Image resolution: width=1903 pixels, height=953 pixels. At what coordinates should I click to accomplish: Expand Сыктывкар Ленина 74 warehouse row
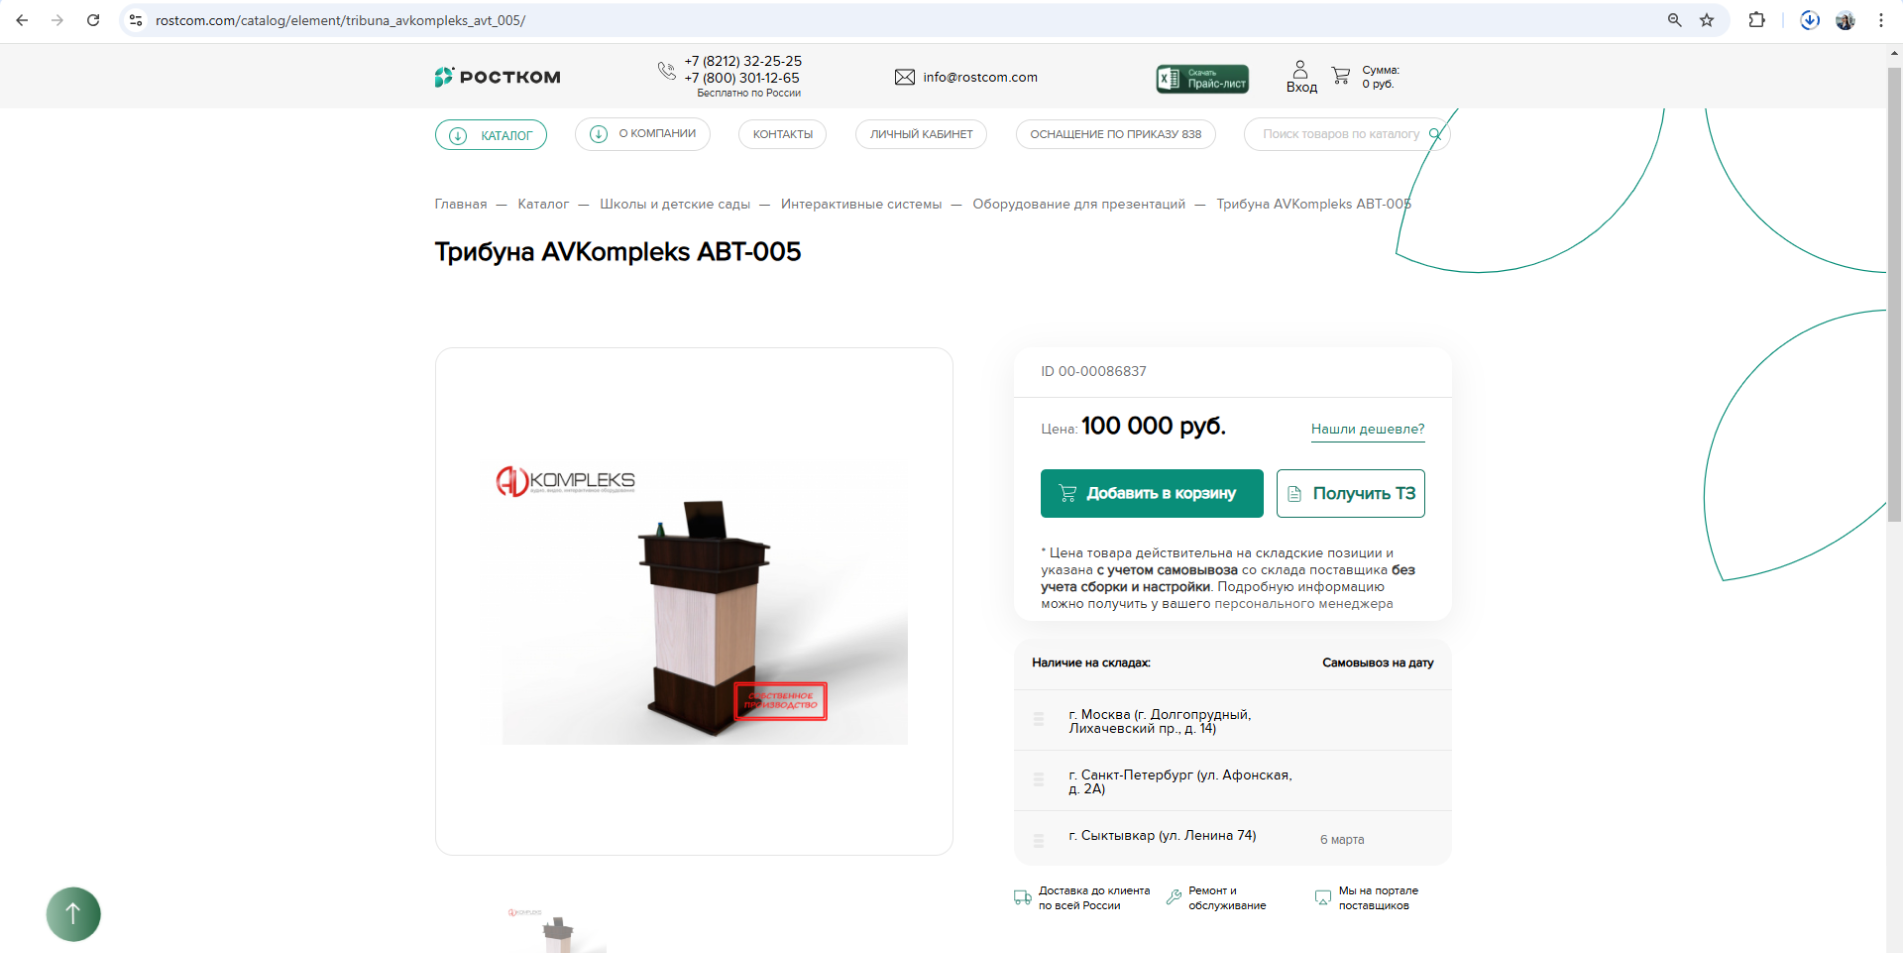pyautogui.click(x=1232, y=838)
